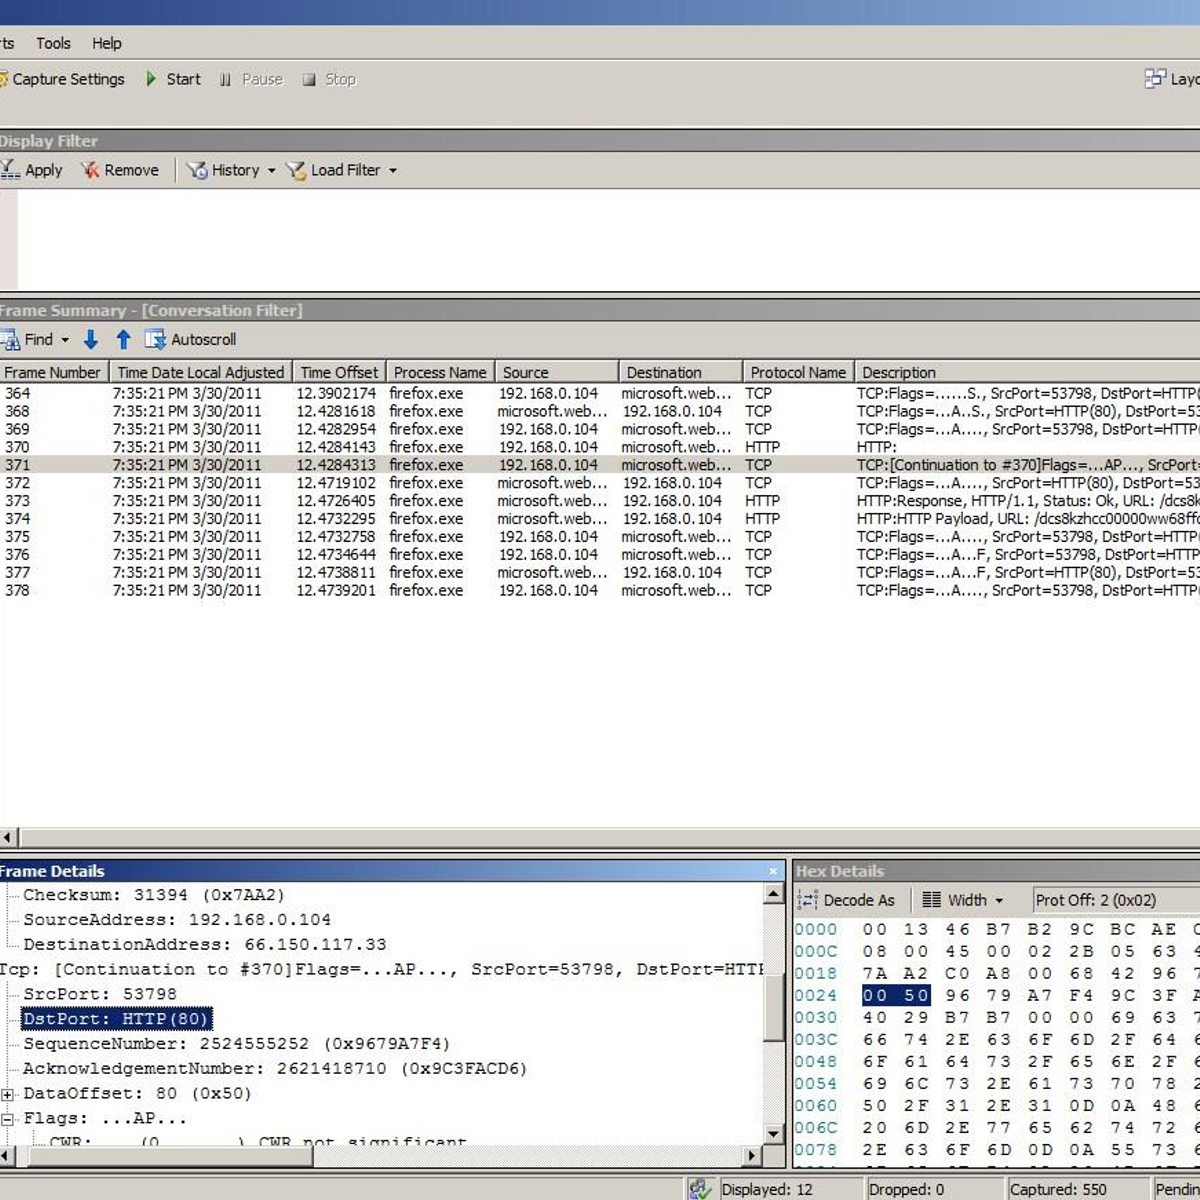Select Checksum: 31394 tree row
The width and height of the screenshot is (1200, 1200).
154,895
